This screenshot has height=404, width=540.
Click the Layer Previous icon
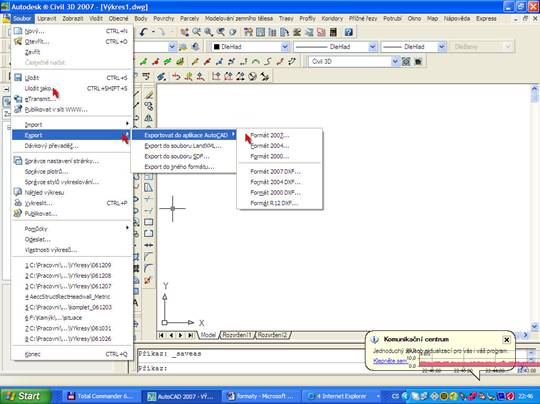point(195,47)
